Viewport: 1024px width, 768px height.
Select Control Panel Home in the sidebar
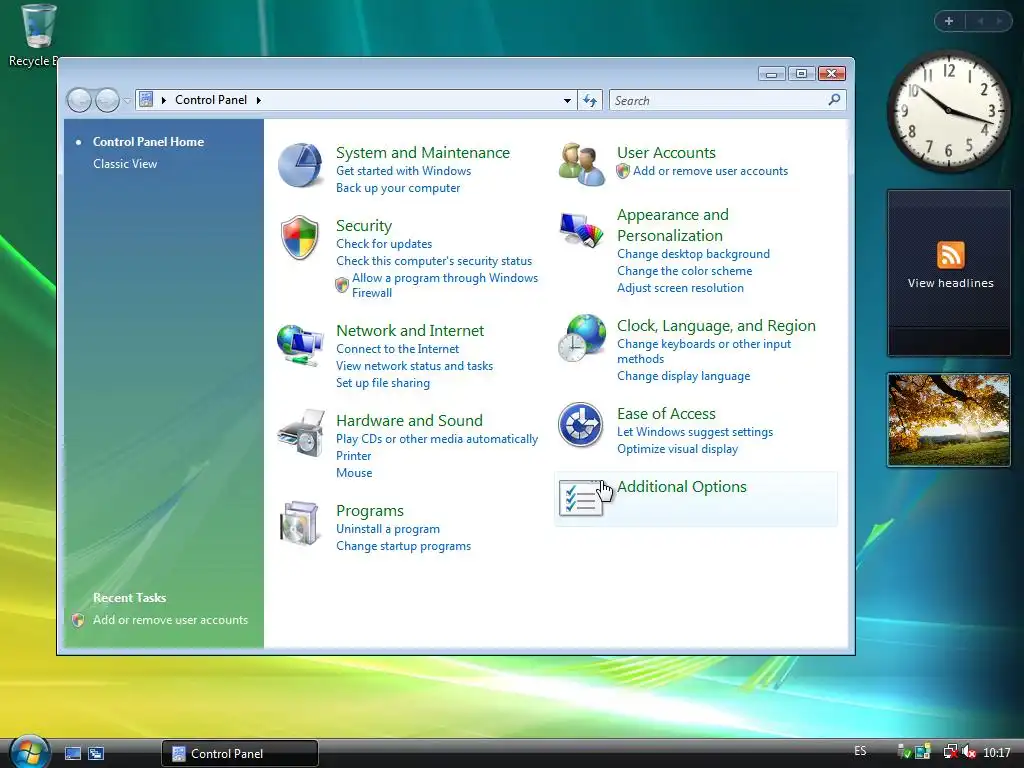(x=148, y=142)
